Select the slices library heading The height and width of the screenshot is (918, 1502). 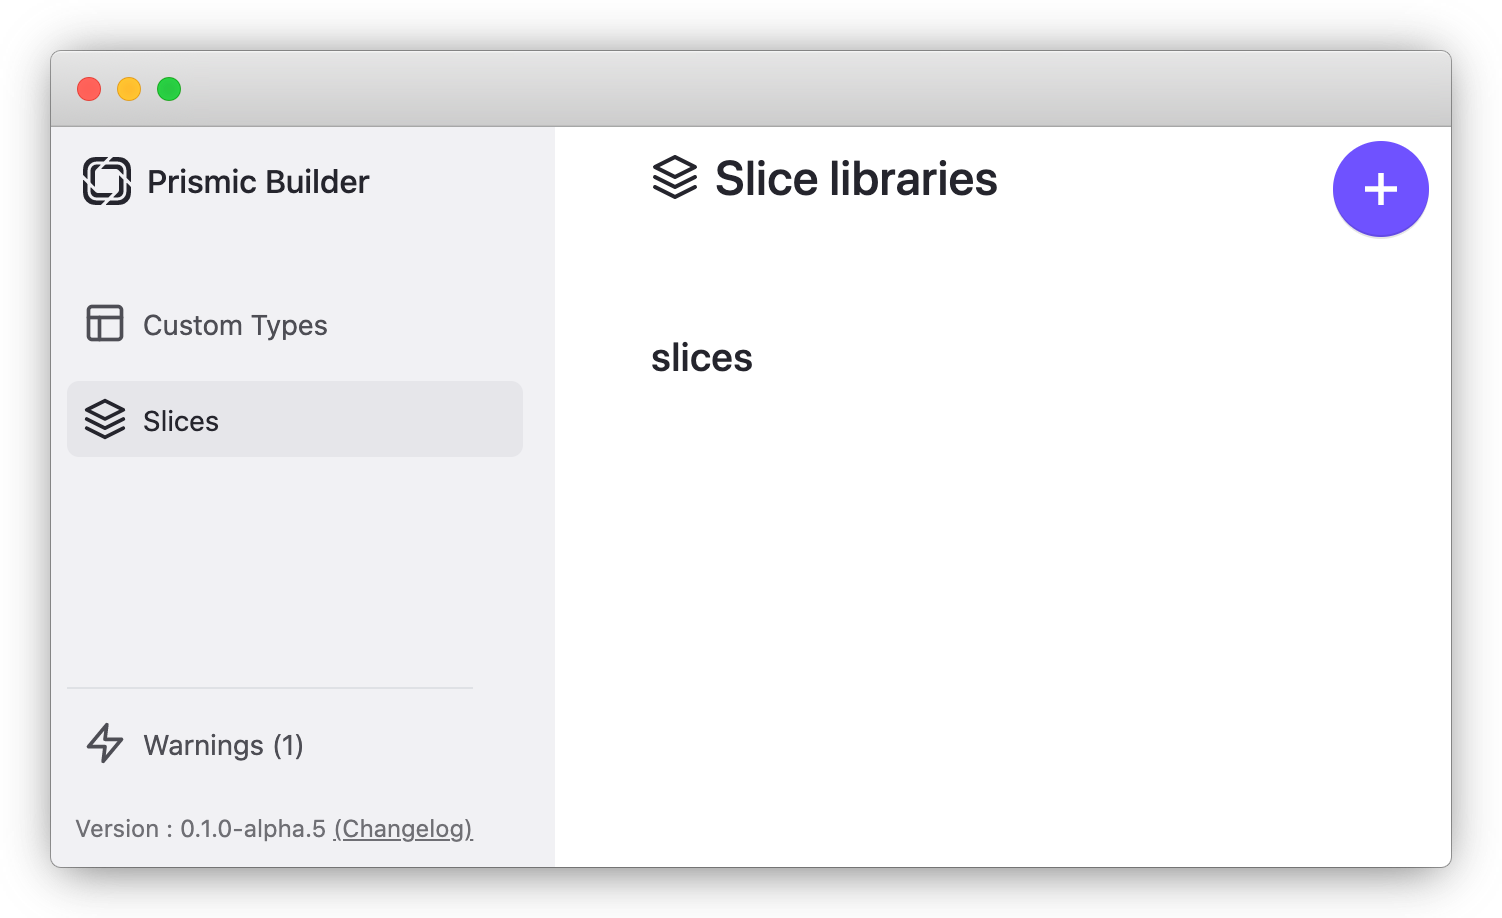coord(702,358)
